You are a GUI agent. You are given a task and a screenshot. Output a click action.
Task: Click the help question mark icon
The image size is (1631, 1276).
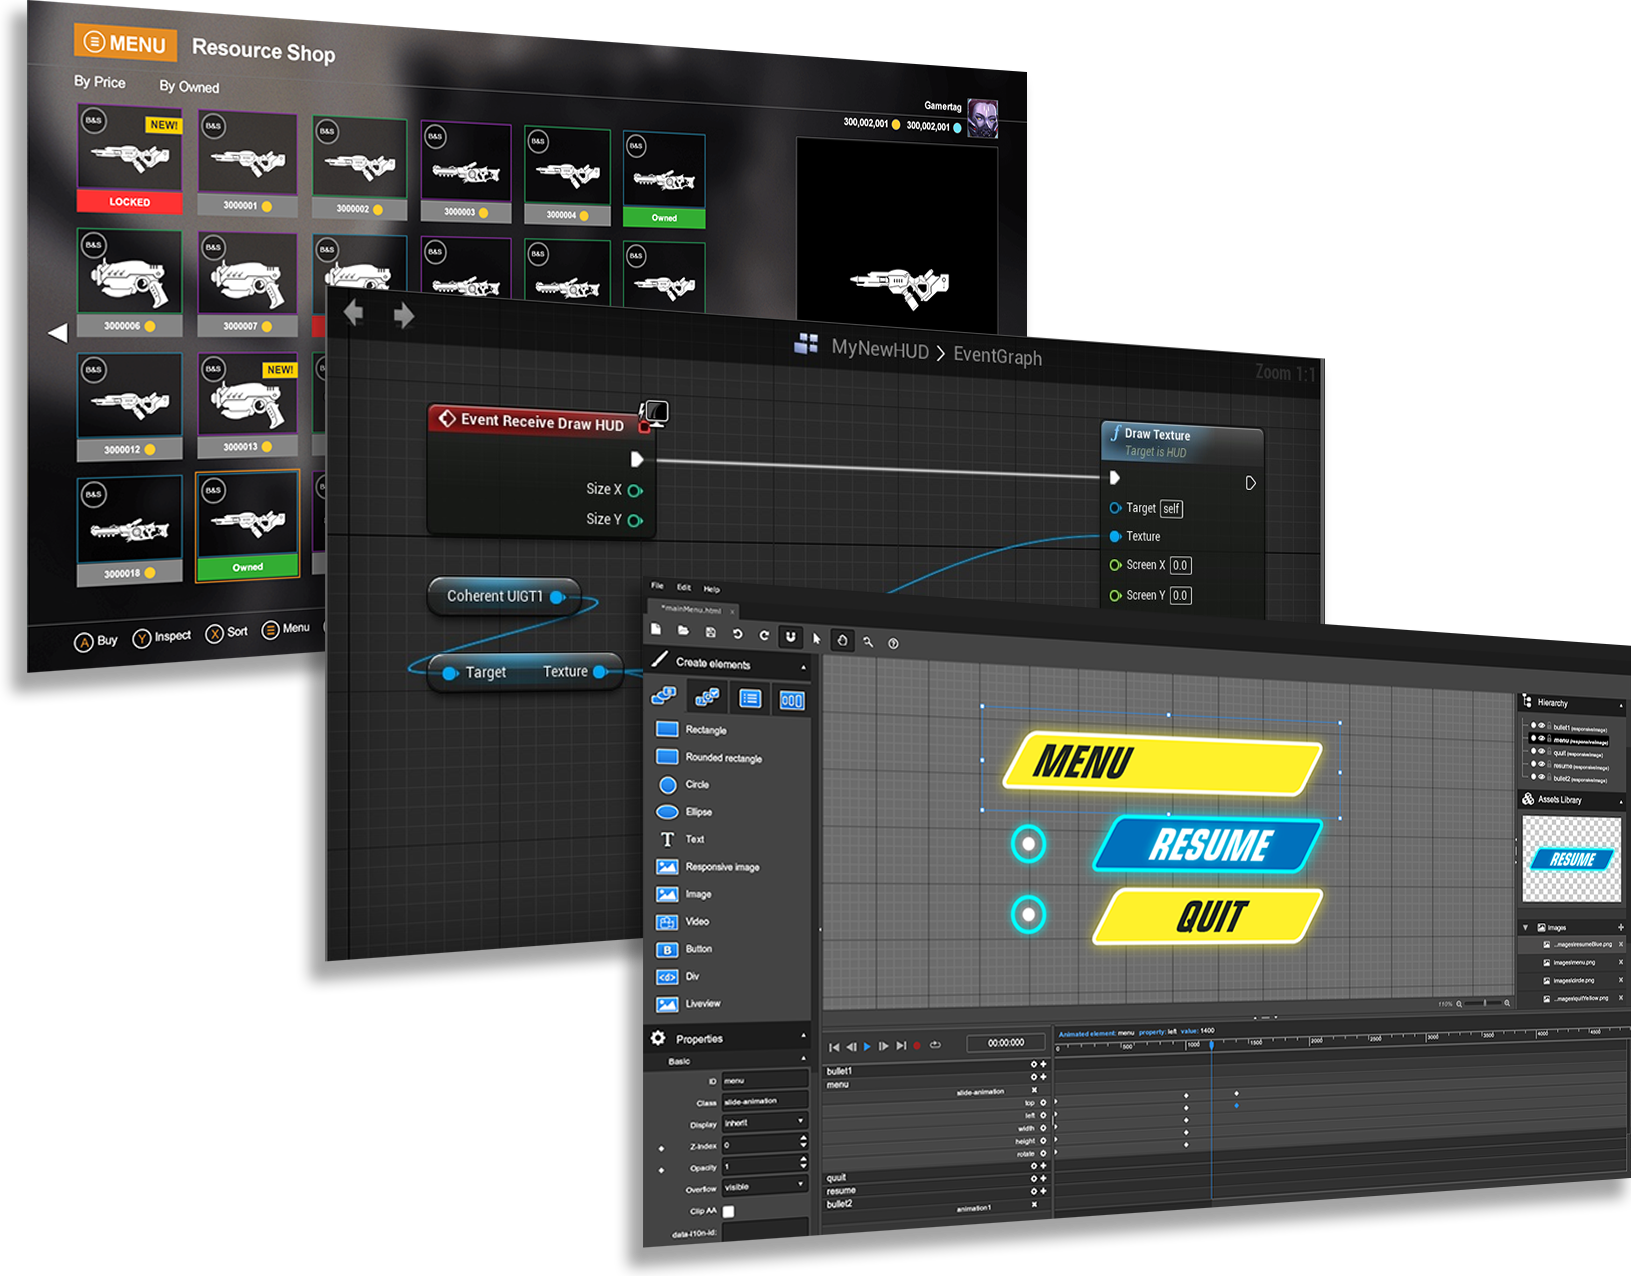click(893, 643)
